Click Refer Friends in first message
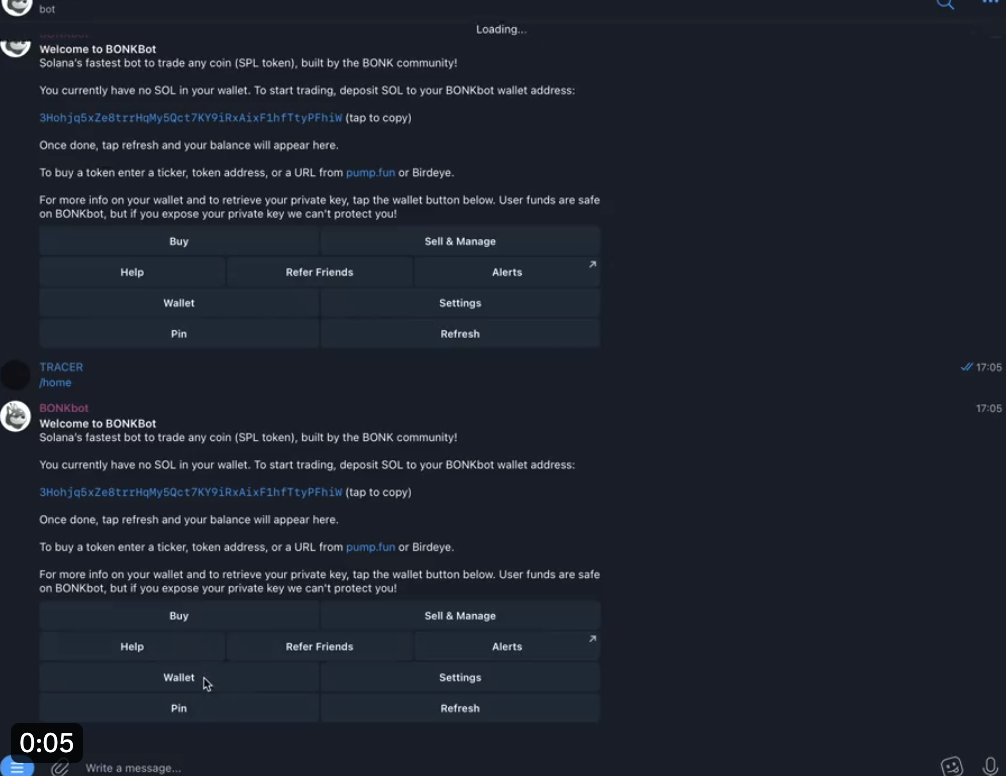 [x=320, y=272]
